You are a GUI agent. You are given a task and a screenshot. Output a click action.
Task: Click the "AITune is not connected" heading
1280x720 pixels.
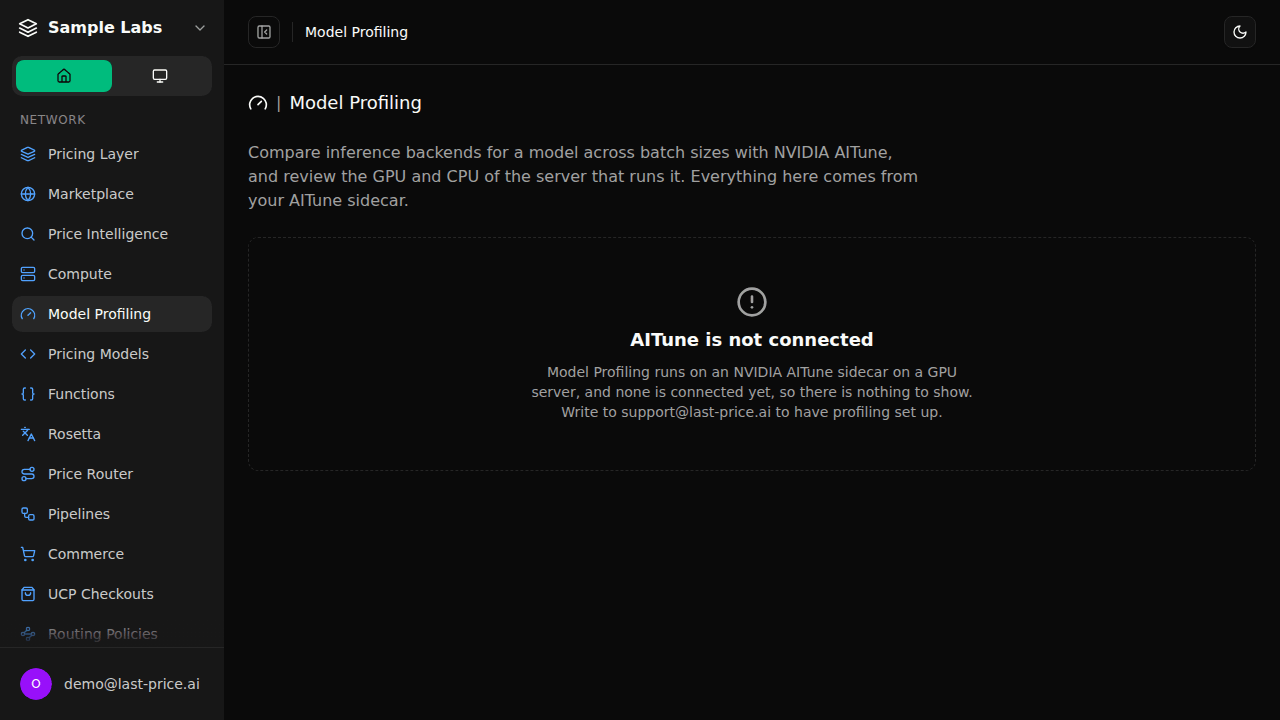pos(752,339)
